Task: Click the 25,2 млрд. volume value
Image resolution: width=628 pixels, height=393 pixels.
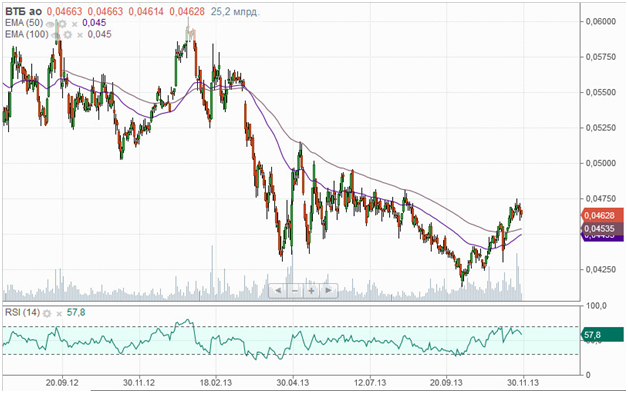Action: point(236,12)
